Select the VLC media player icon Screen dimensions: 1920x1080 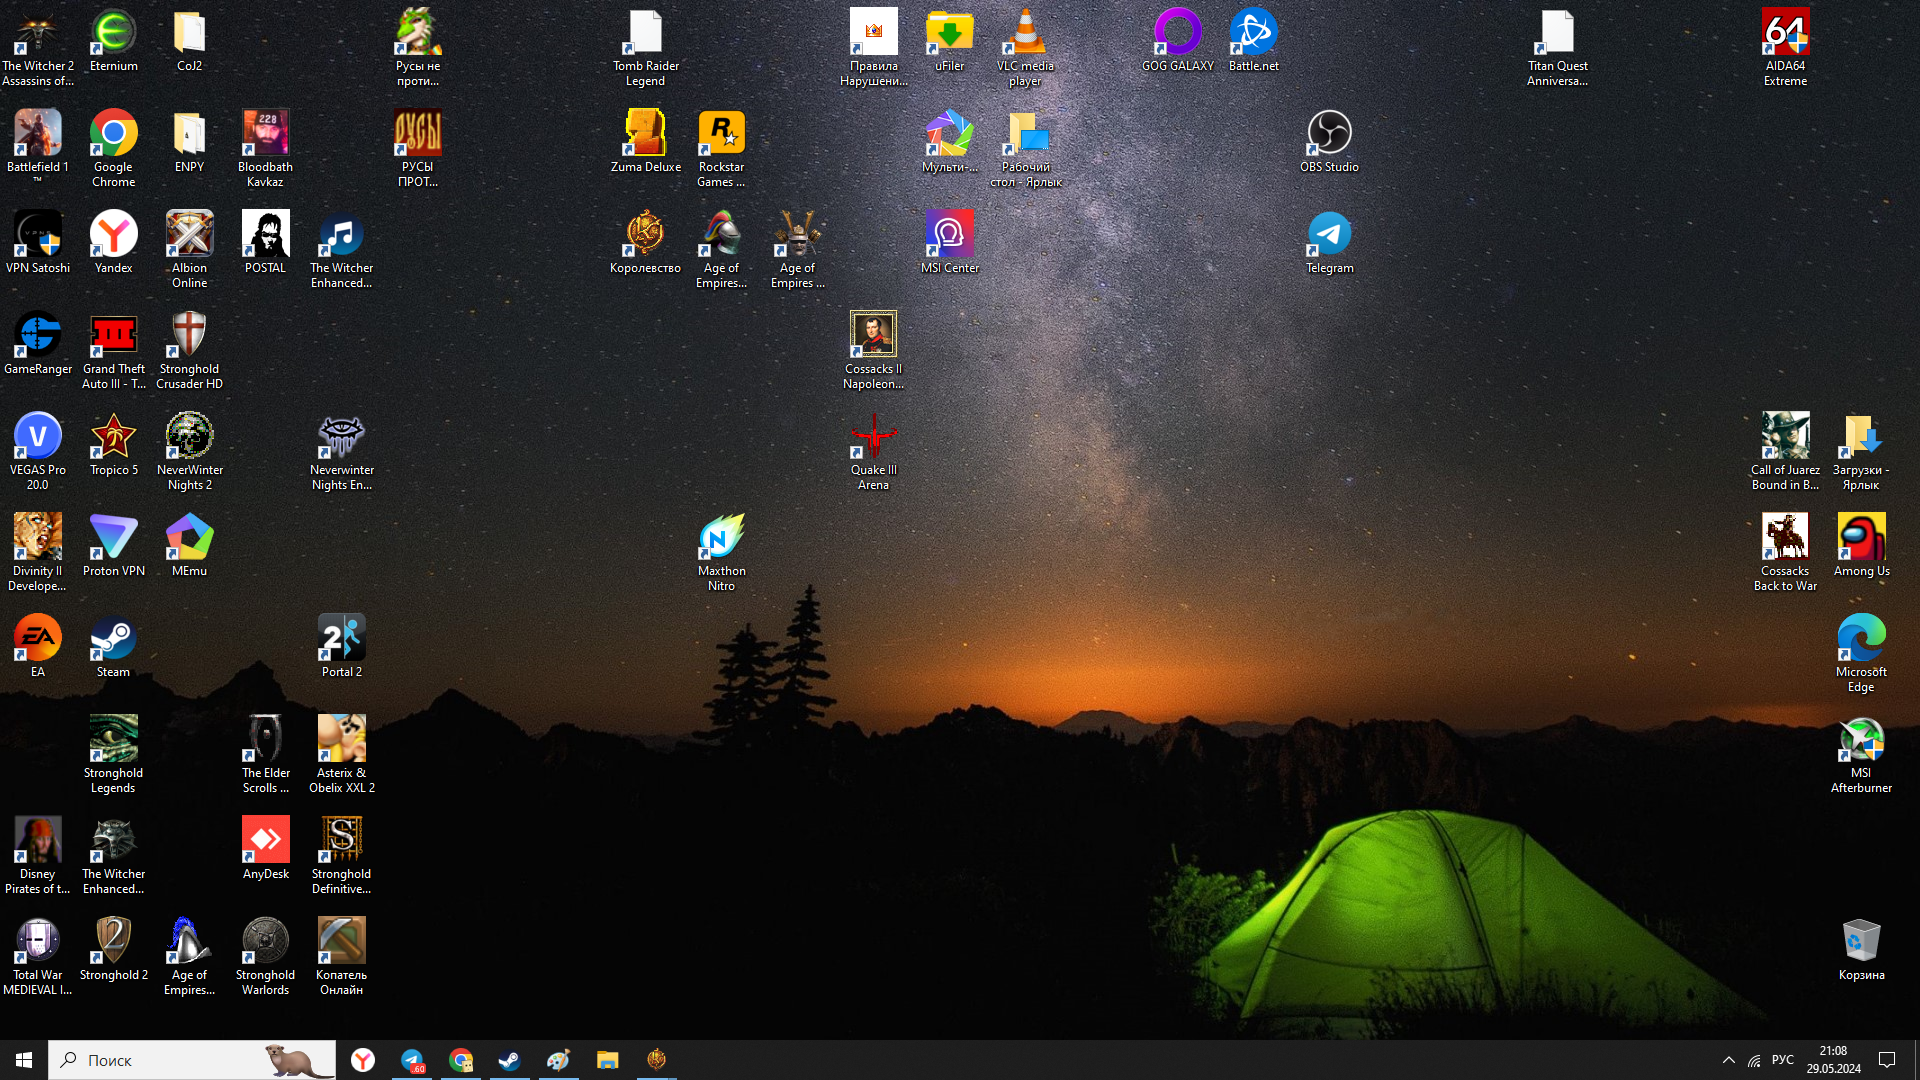tap(1026, 32)
